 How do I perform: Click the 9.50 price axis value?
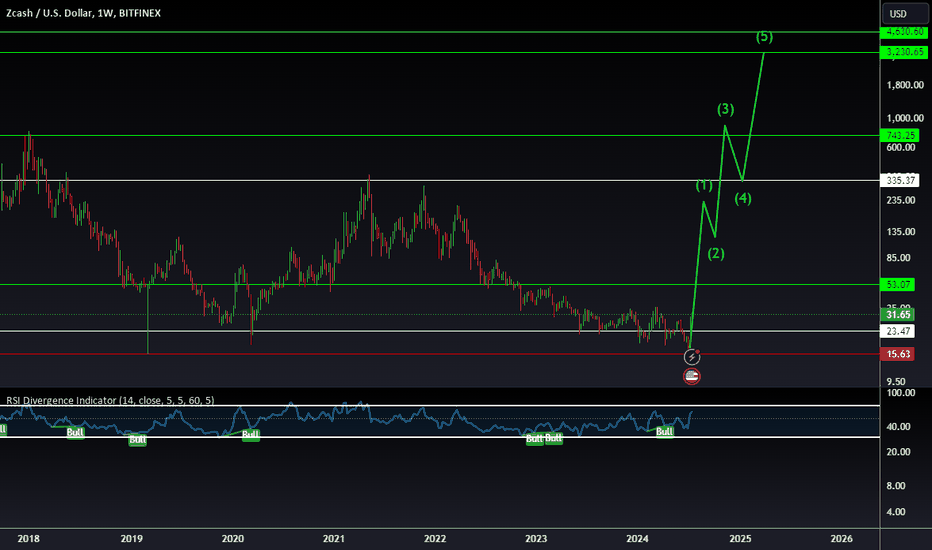[x=896, y=381]
